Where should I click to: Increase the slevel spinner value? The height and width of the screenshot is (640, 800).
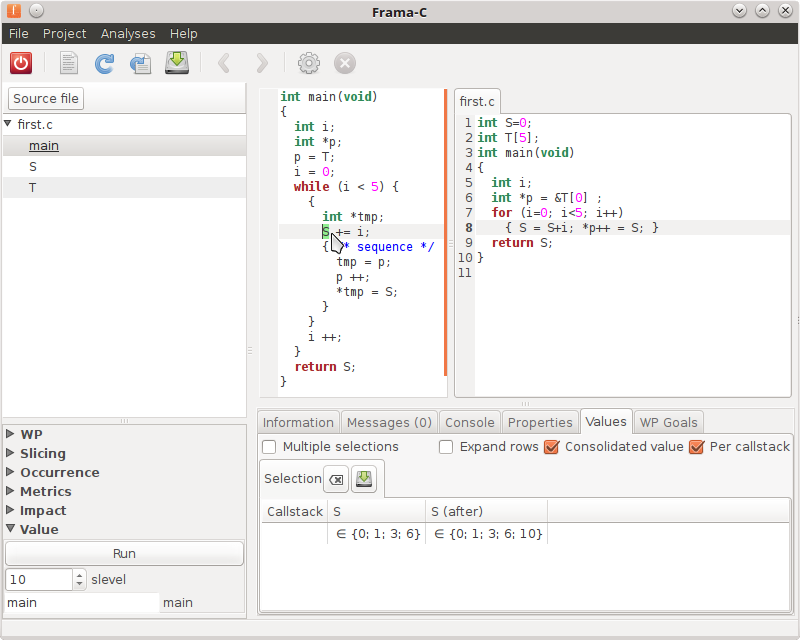(x=79, y=575)
